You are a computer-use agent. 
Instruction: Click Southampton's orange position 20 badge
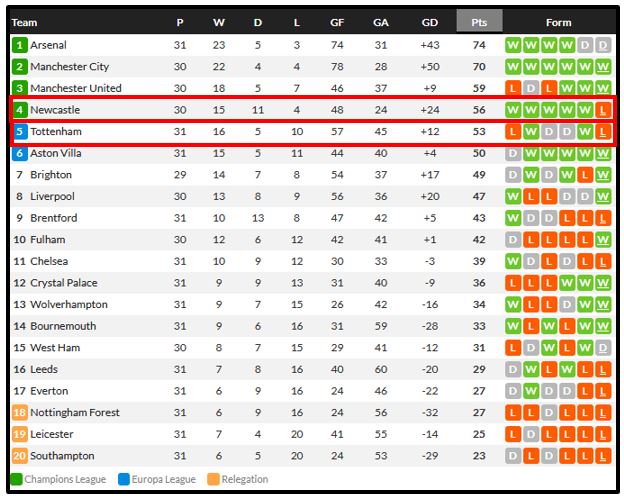pyautogui.click(x=19, y=456)
